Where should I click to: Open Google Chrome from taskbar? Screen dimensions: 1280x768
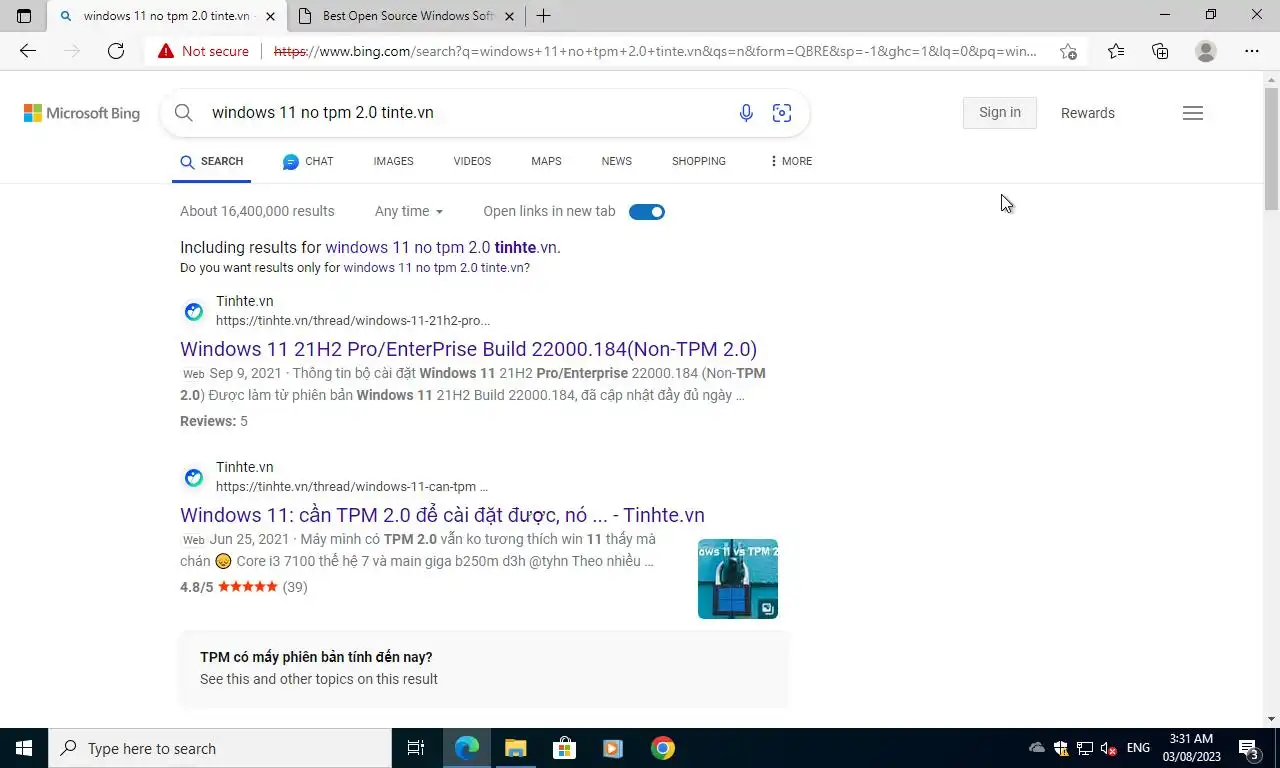(662, 748)
